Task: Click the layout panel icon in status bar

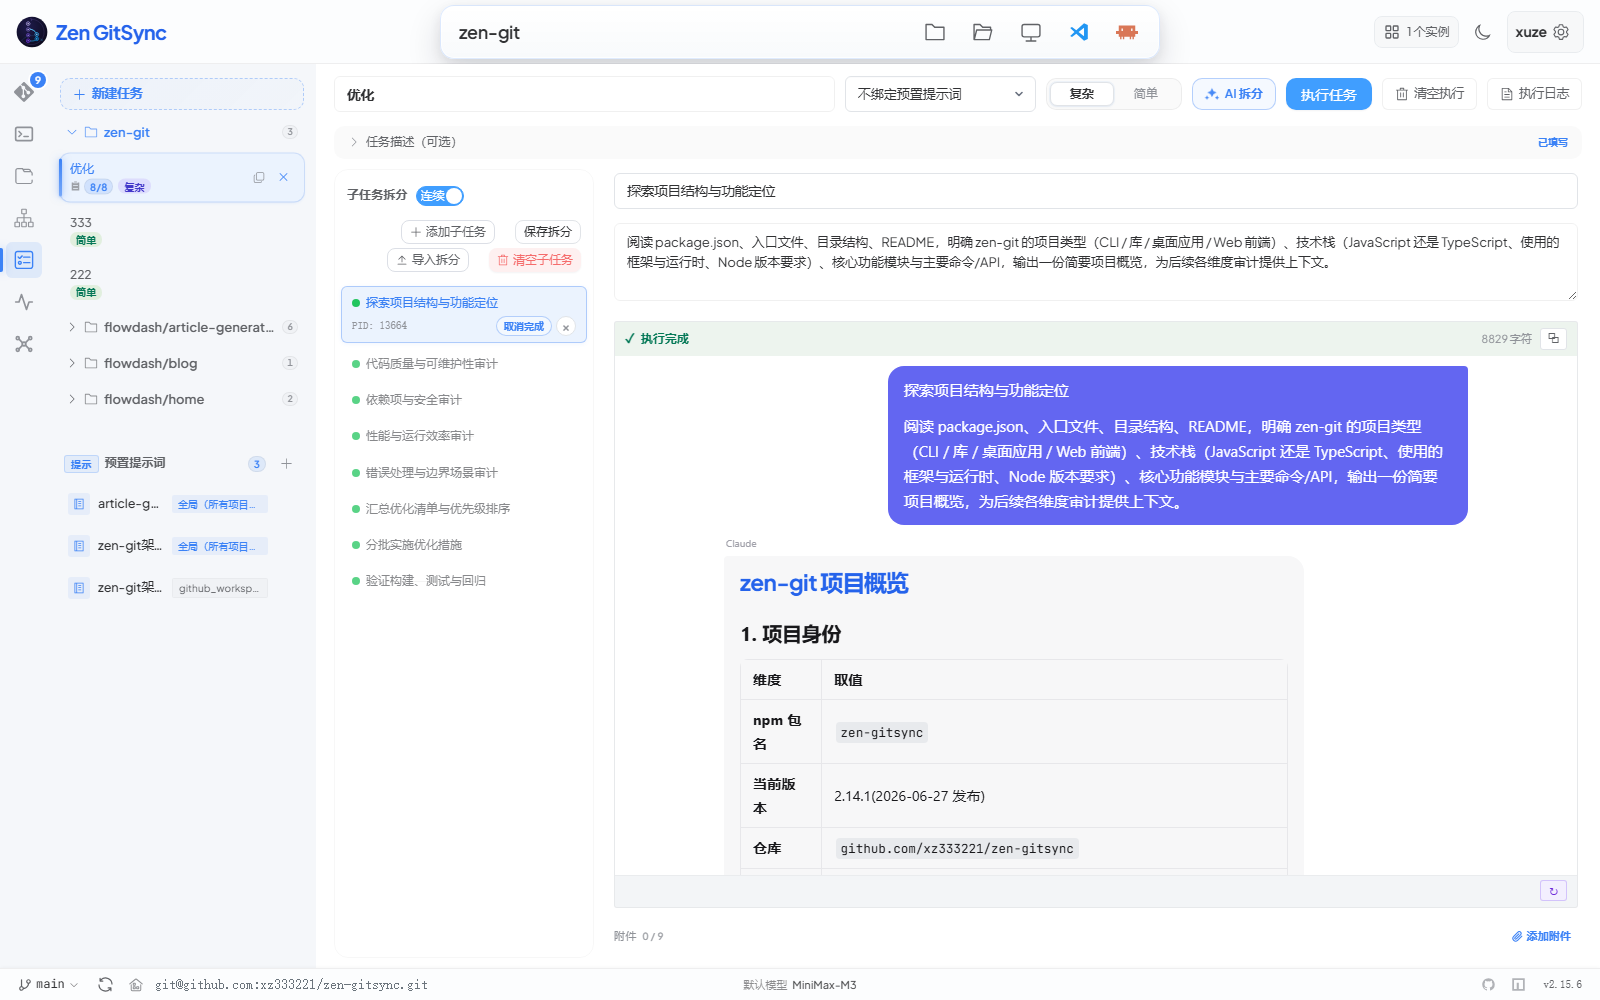Action: pyautogui.click(x=1518, y=985)
